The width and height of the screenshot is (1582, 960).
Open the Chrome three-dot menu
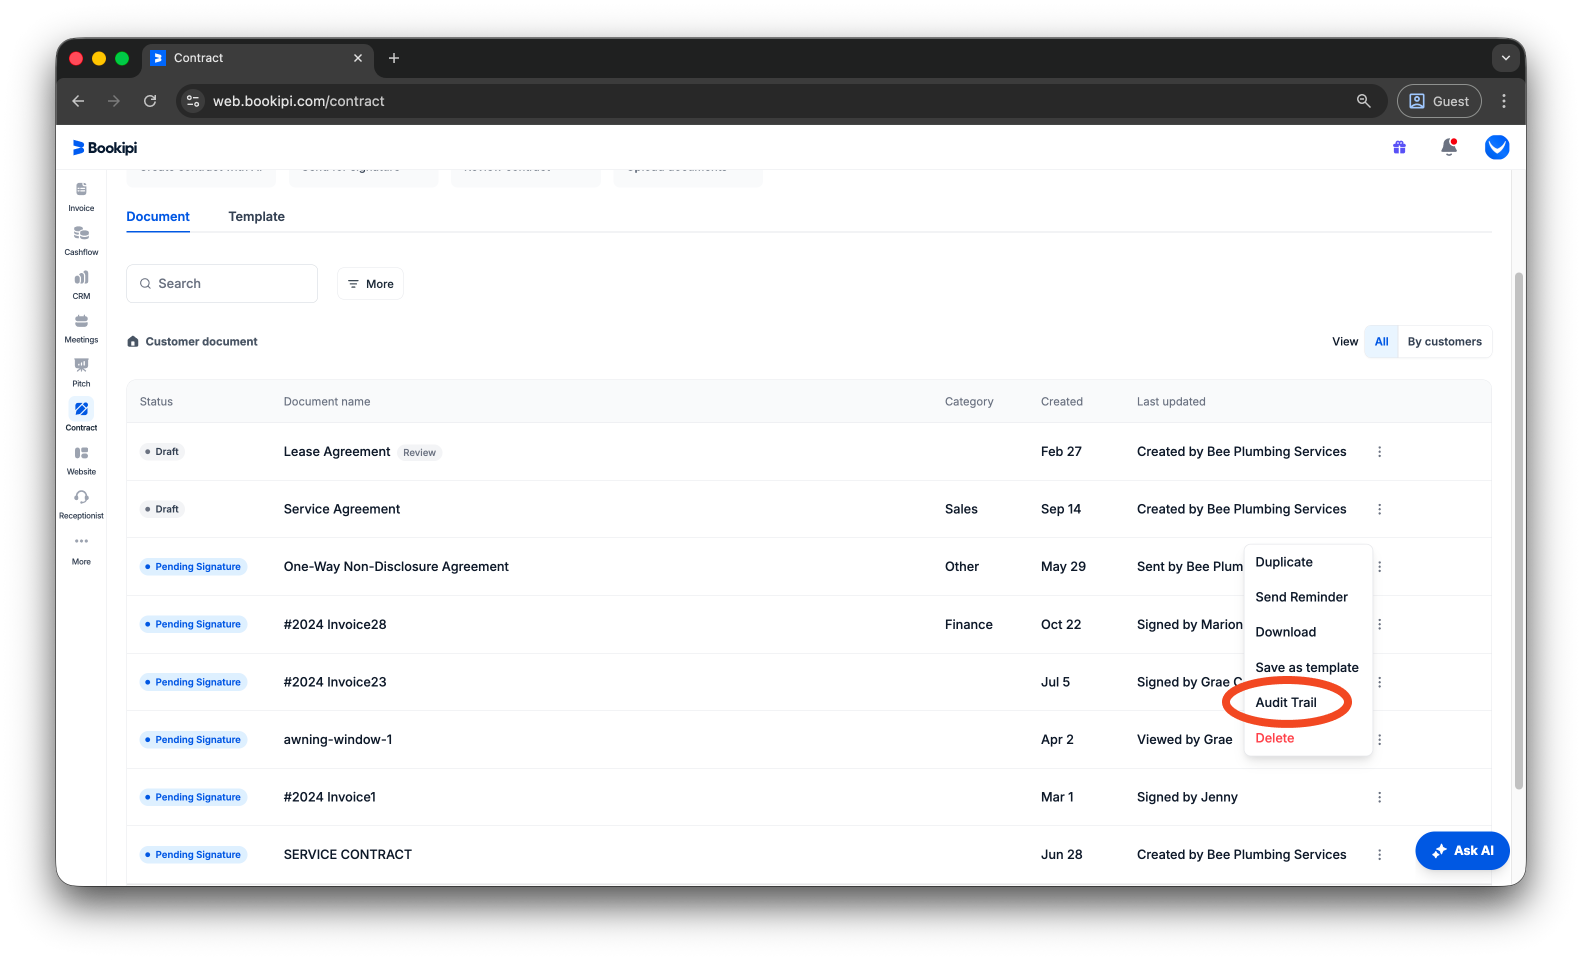point(1503,101)
